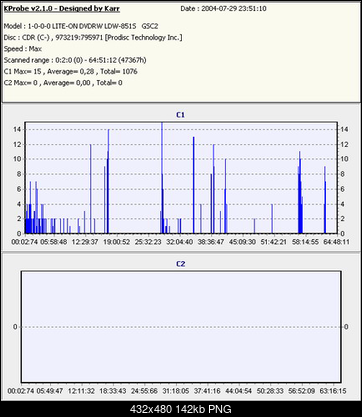Screen dimensions: 362x417
Task: Click the Date 2004-07-29 23:51:10 text
Action: [x=223, y=9]
